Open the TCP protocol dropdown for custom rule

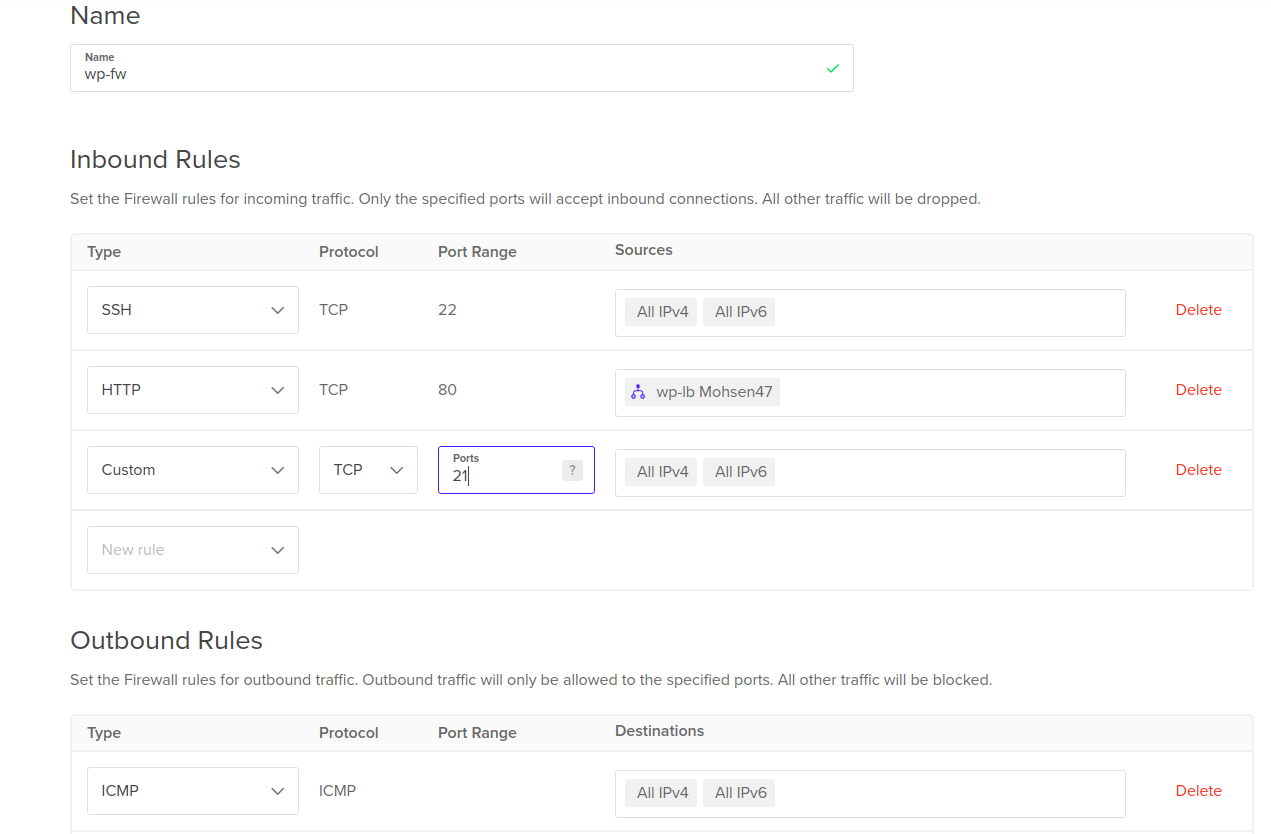pyautogui.click(x=368, y=470)
